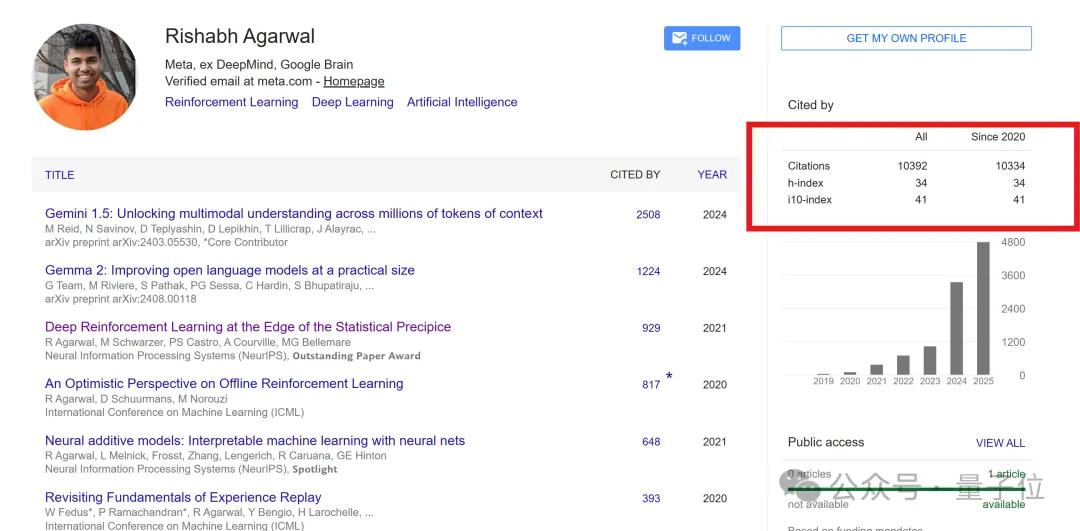
Task: Click the 2508 citation count
Action: point(648,214)
